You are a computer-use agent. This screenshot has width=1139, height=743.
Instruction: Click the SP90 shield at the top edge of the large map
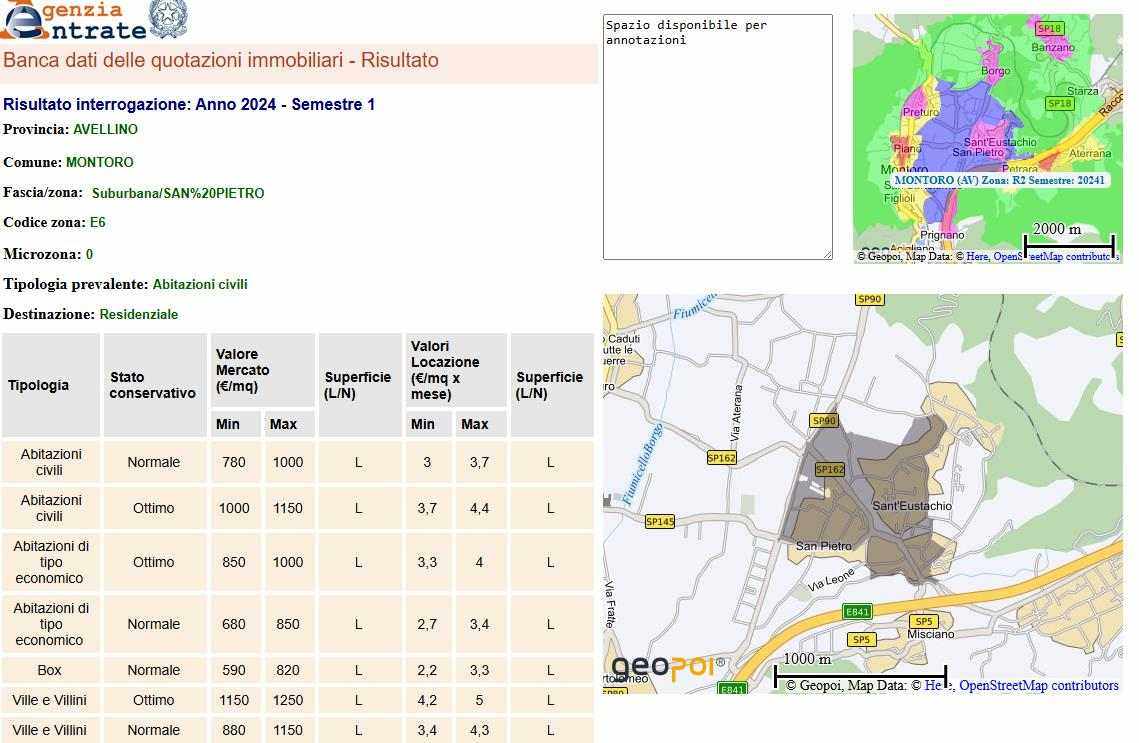[x=870, y=299]
